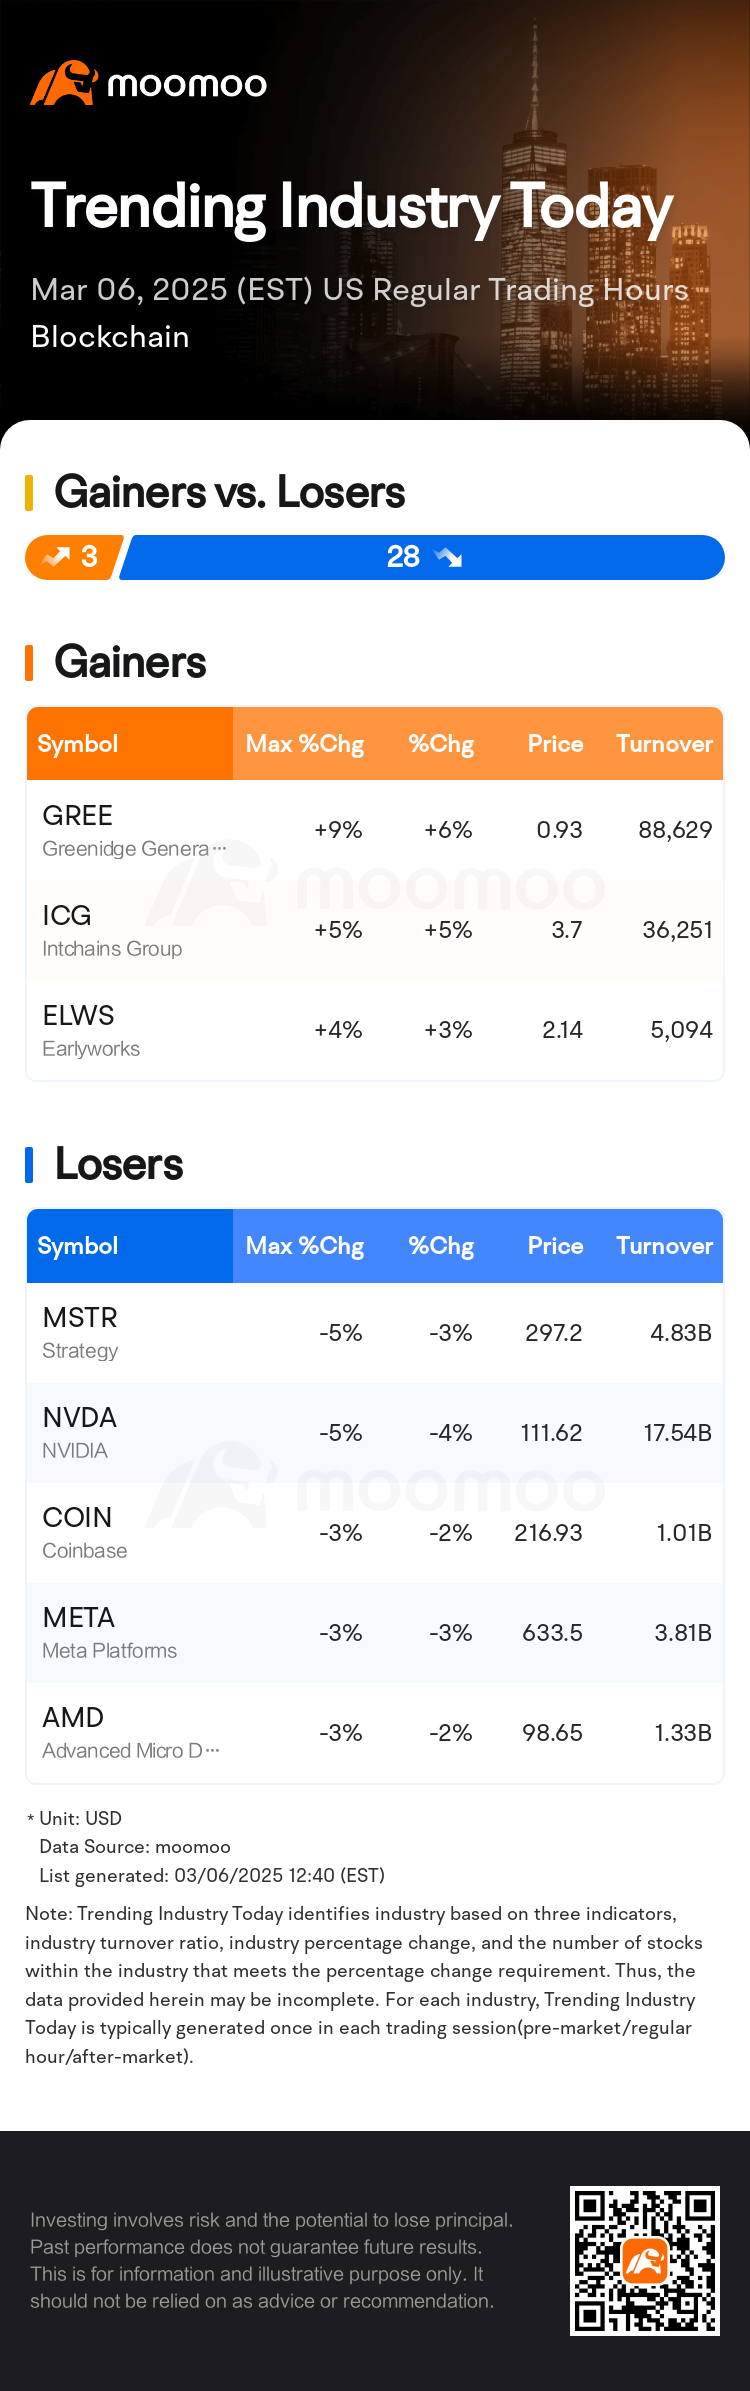Select the Turnover column in Losers table
750x2391 pixels.
[x=664, y=1246]
